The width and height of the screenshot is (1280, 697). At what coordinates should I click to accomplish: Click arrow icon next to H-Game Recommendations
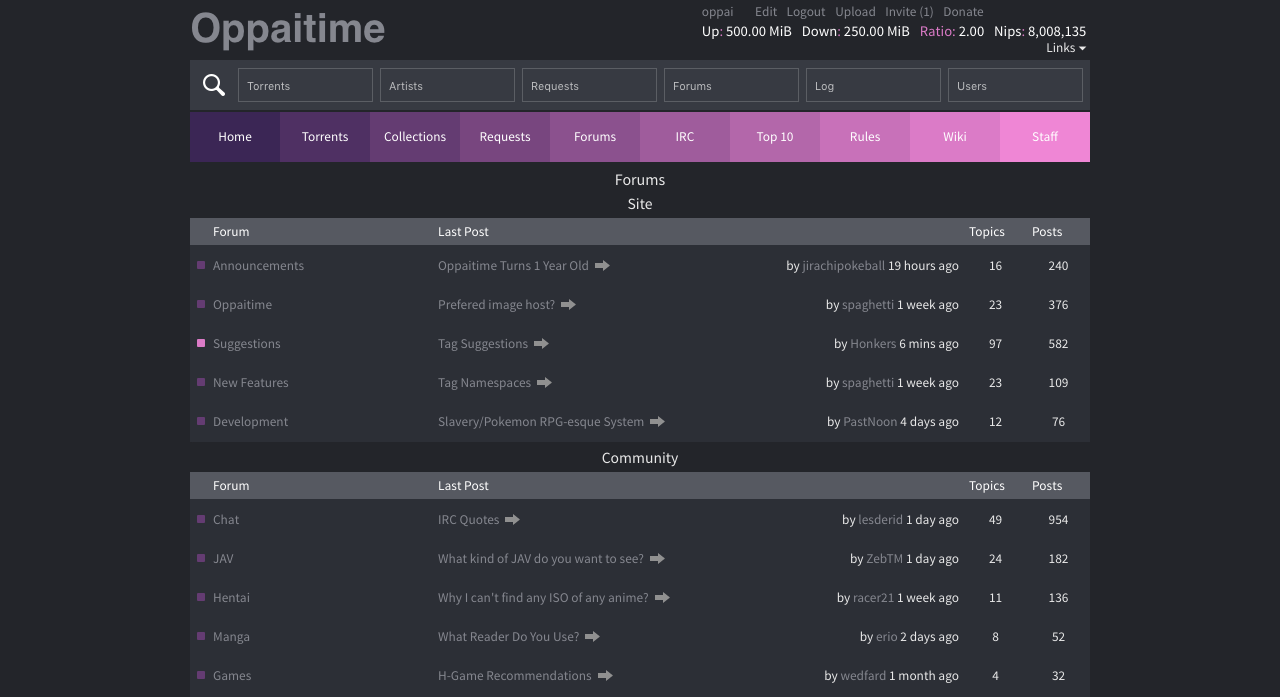point(605,676)
